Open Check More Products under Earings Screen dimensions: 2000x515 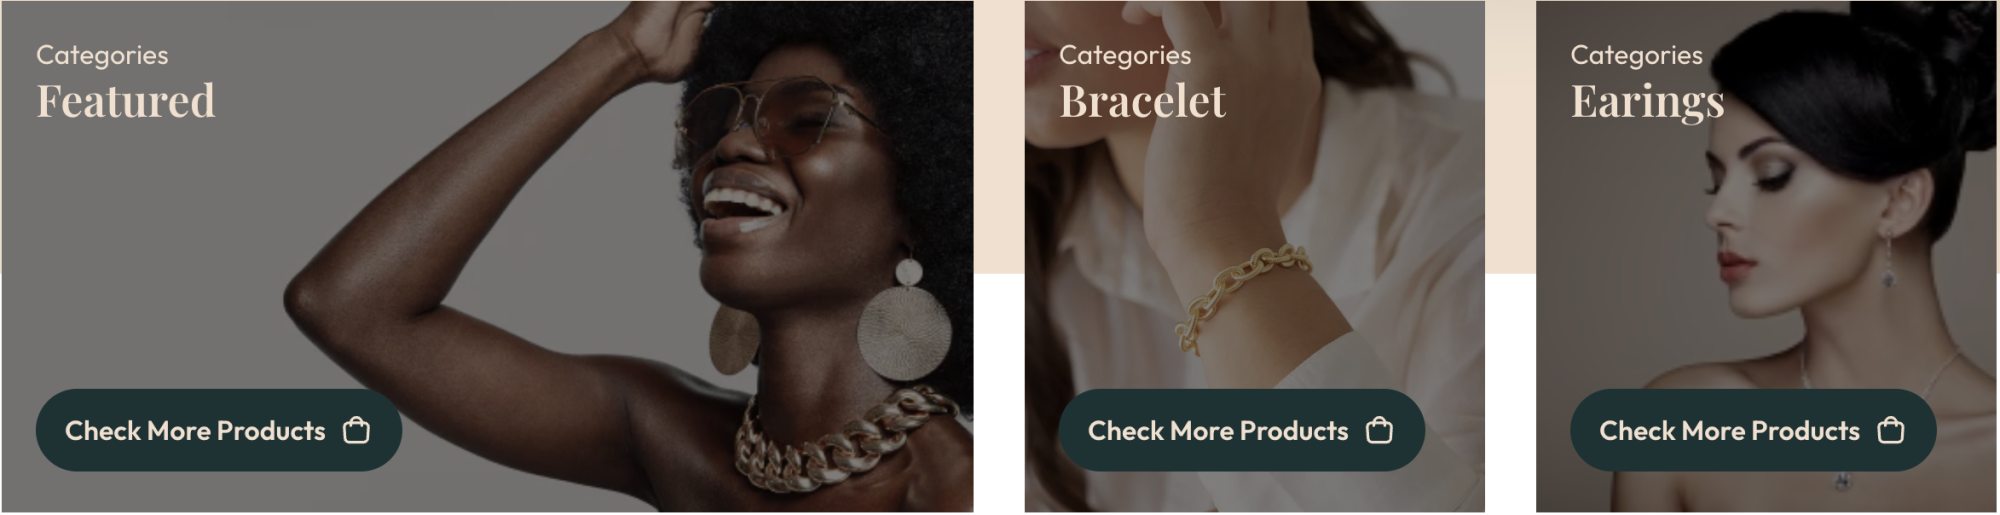pos(1753,431)
